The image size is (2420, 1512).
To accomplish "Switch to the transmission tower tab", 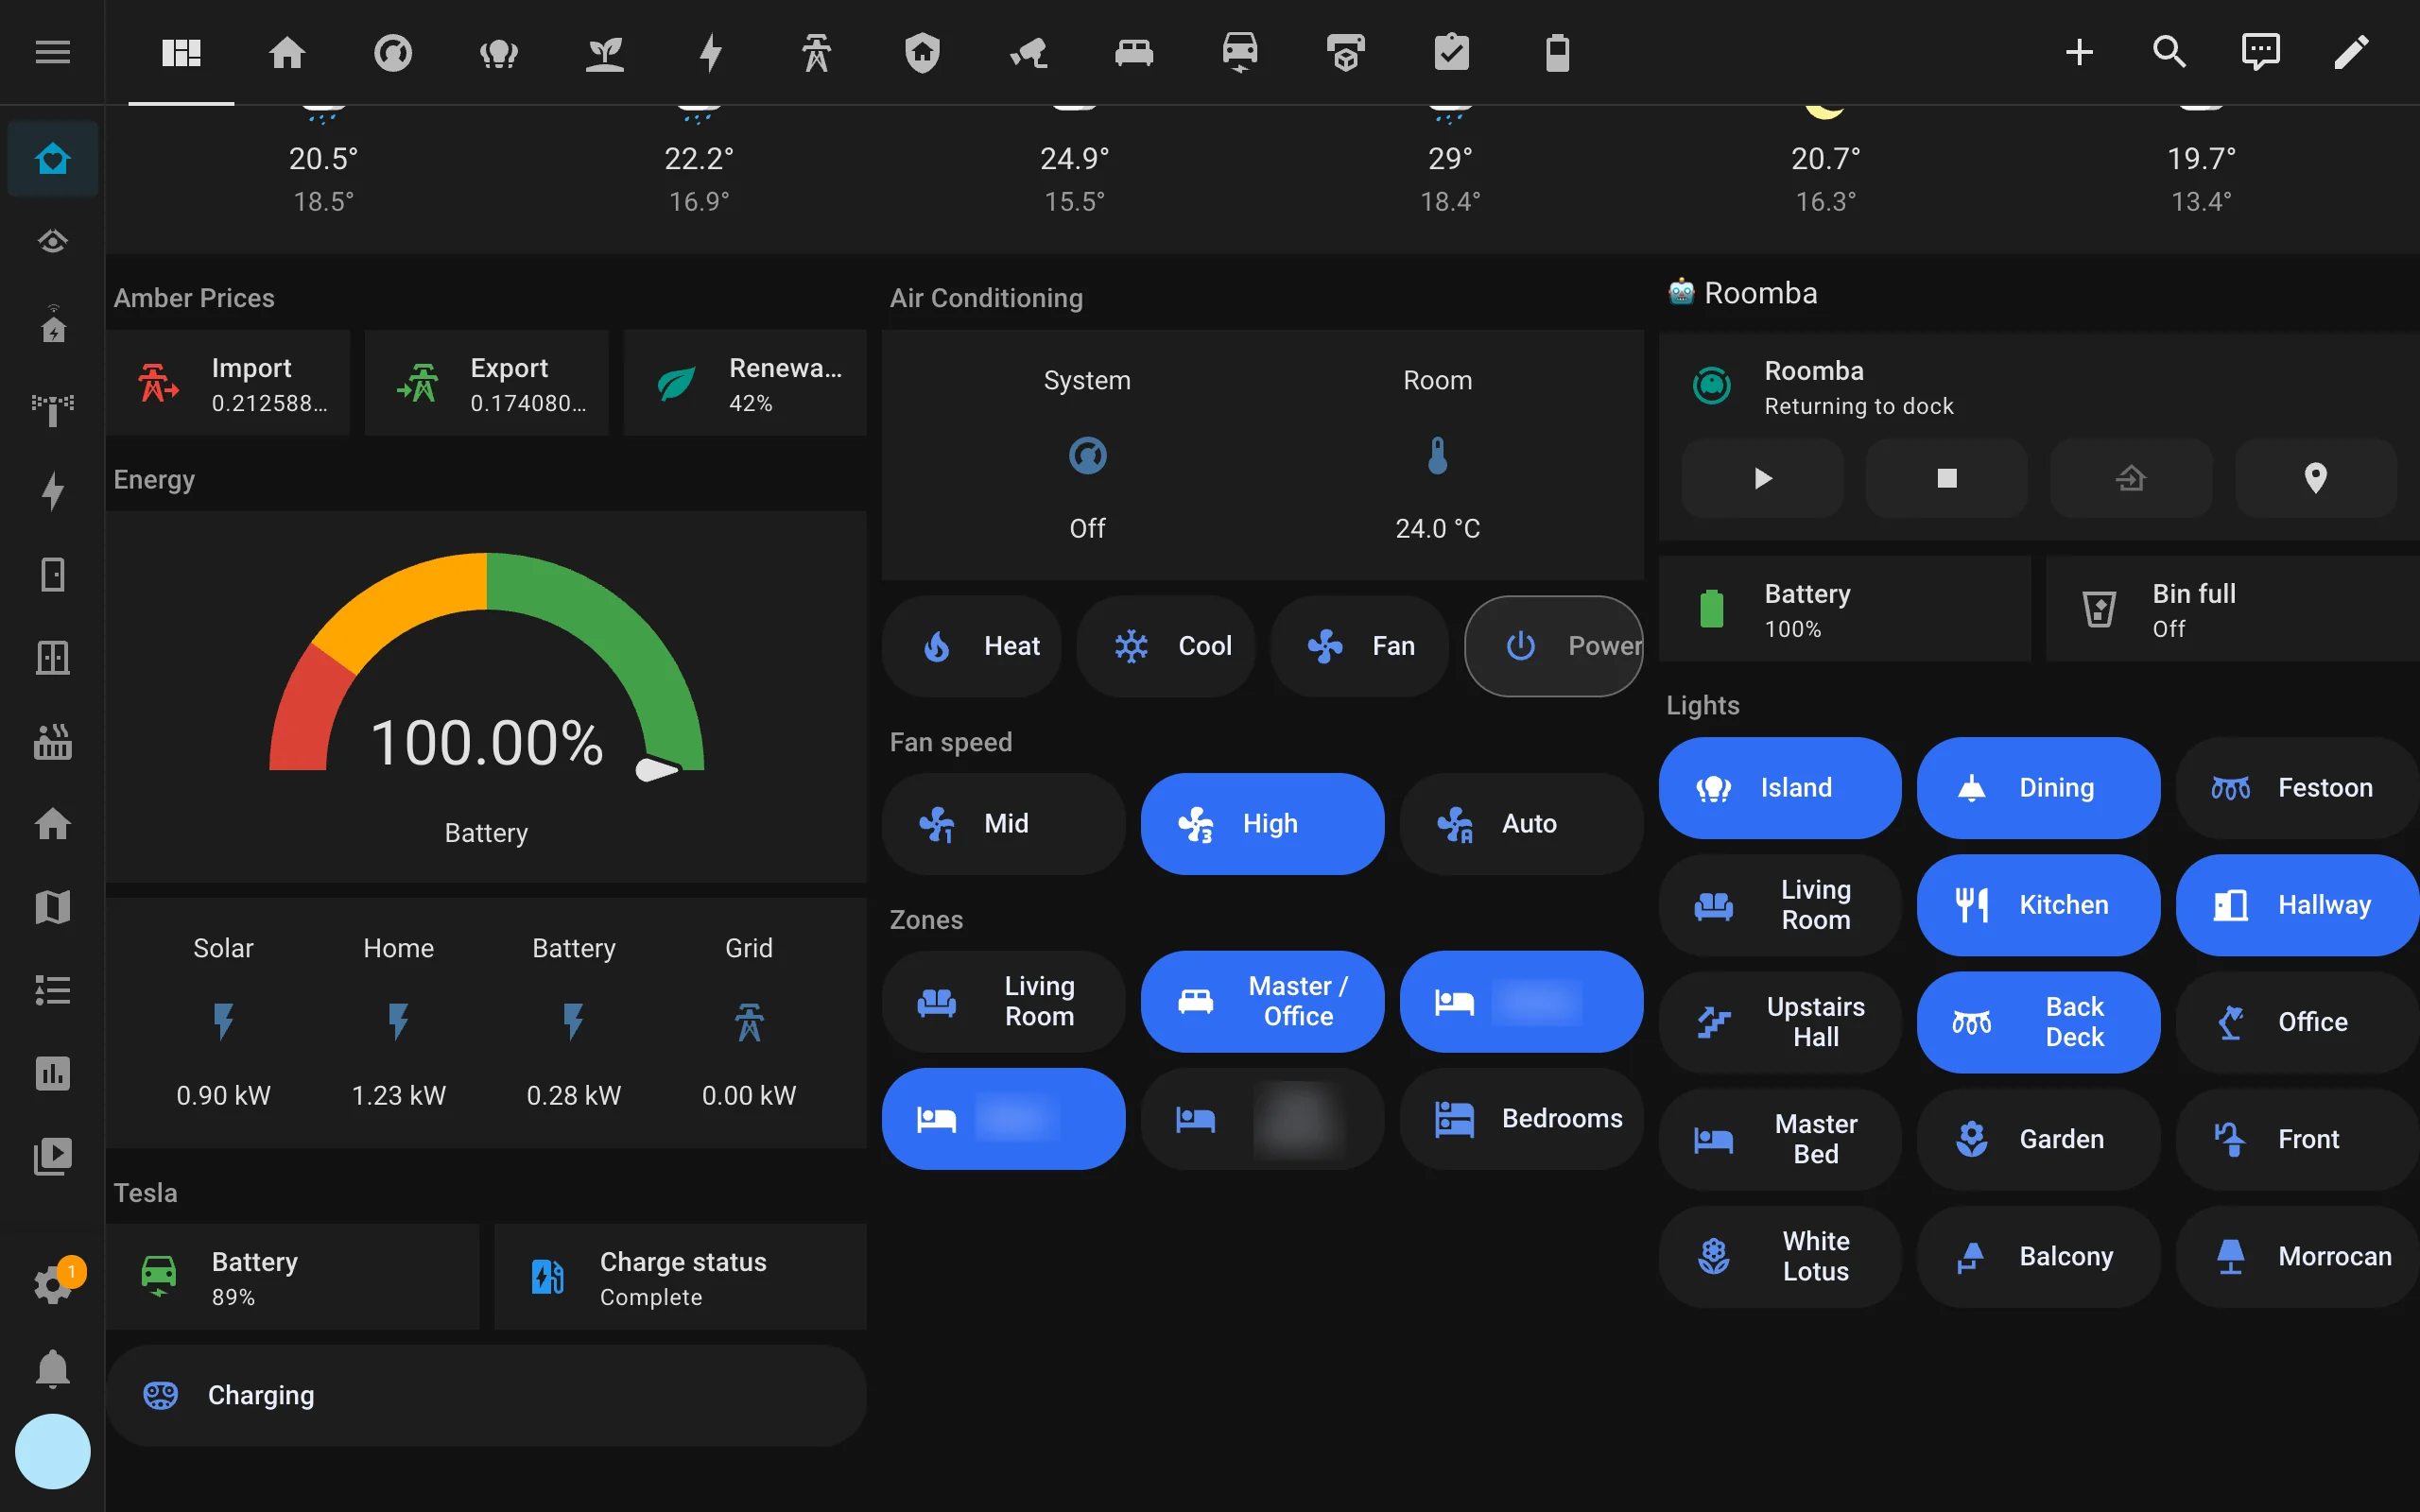I will 816,52.
